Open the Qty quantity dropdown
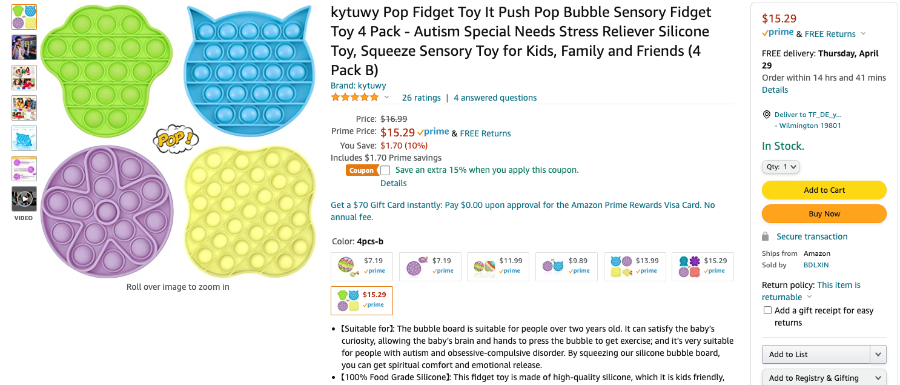This screenshot has width=900, height=385. pyautogui.click(x=781, y=167)
